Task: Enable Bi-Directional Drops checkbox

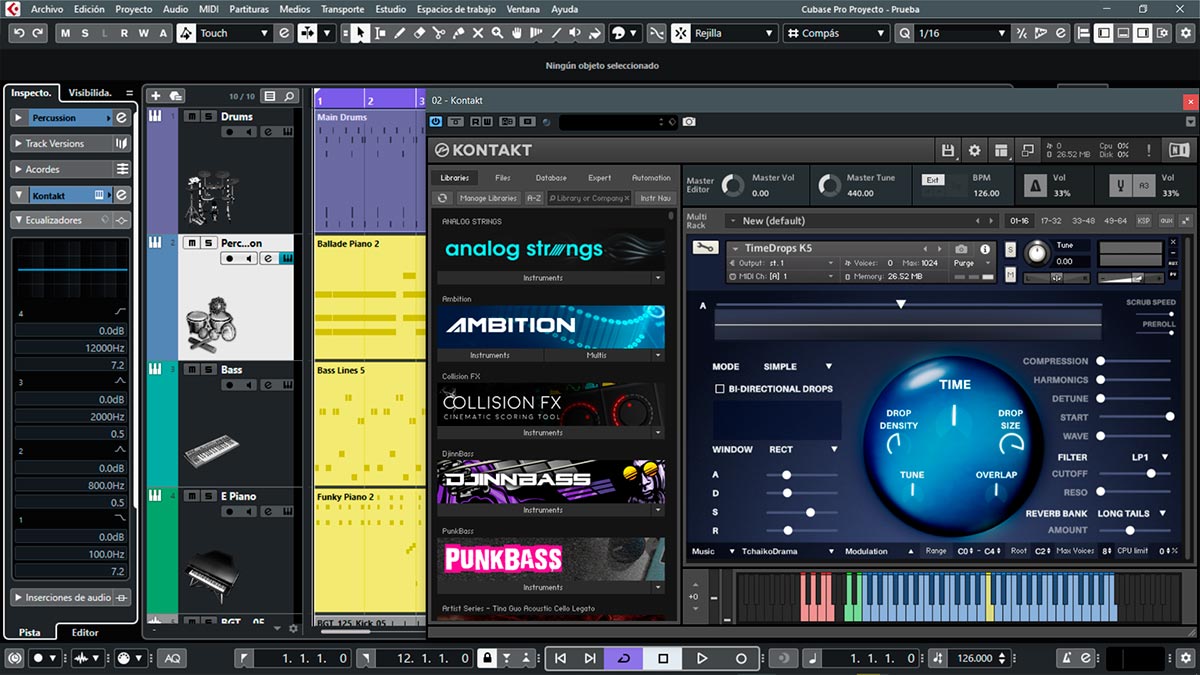Action: 720,388
